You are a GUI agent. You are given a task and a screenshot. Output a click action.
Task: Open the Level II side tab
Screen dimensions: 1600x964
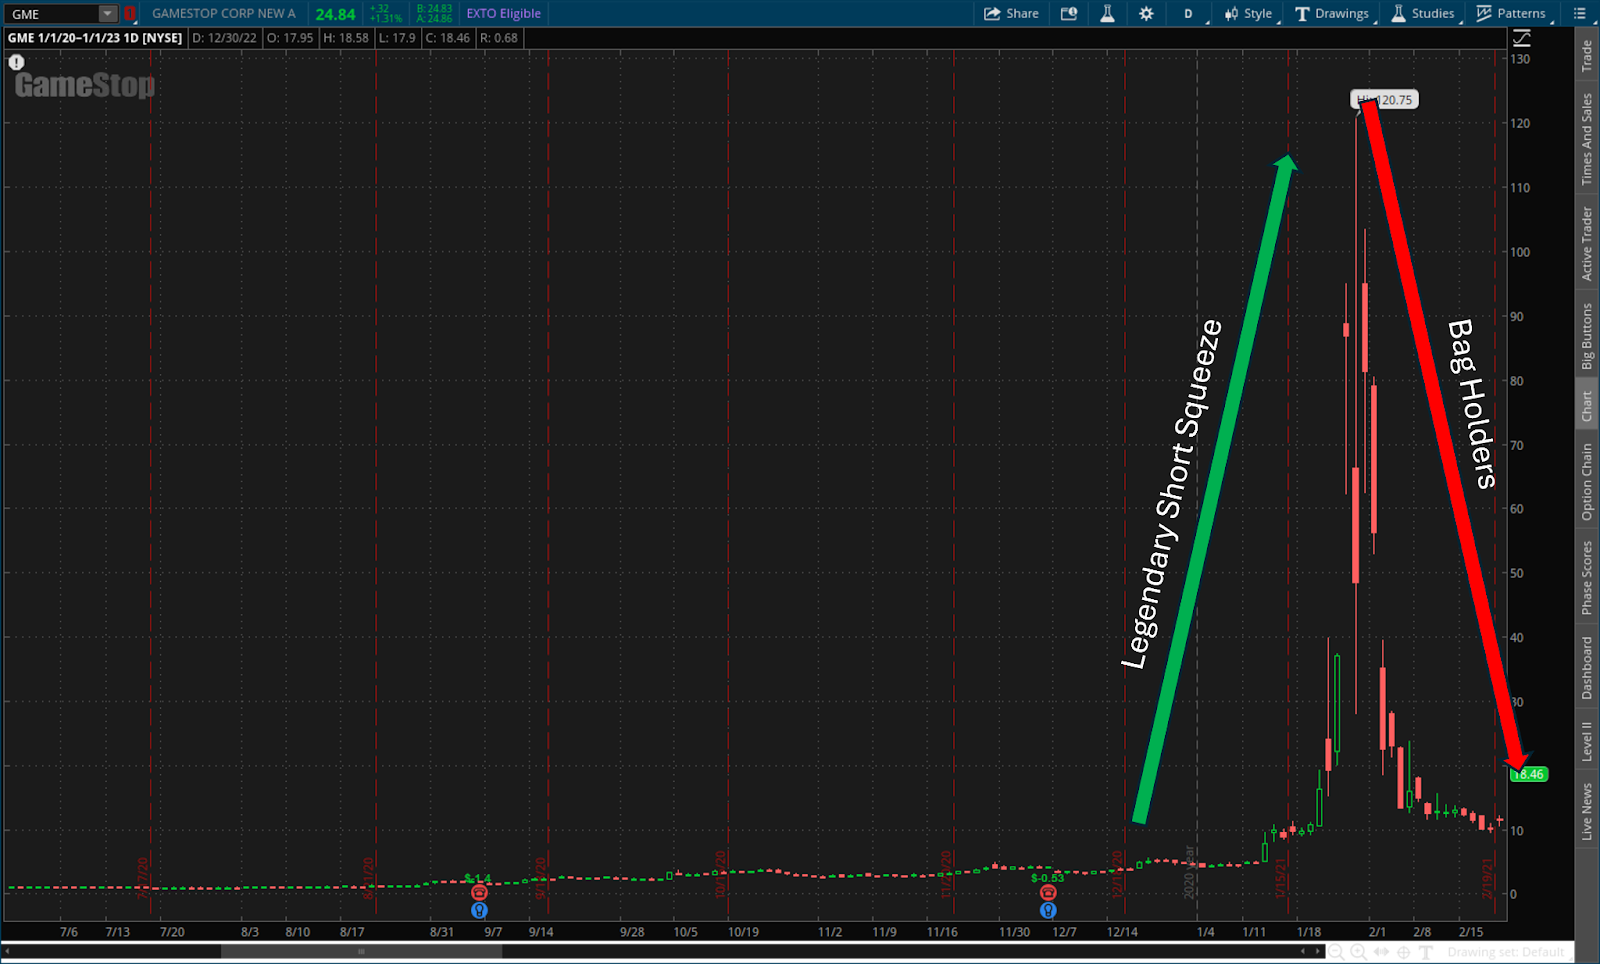point(1587,741)
